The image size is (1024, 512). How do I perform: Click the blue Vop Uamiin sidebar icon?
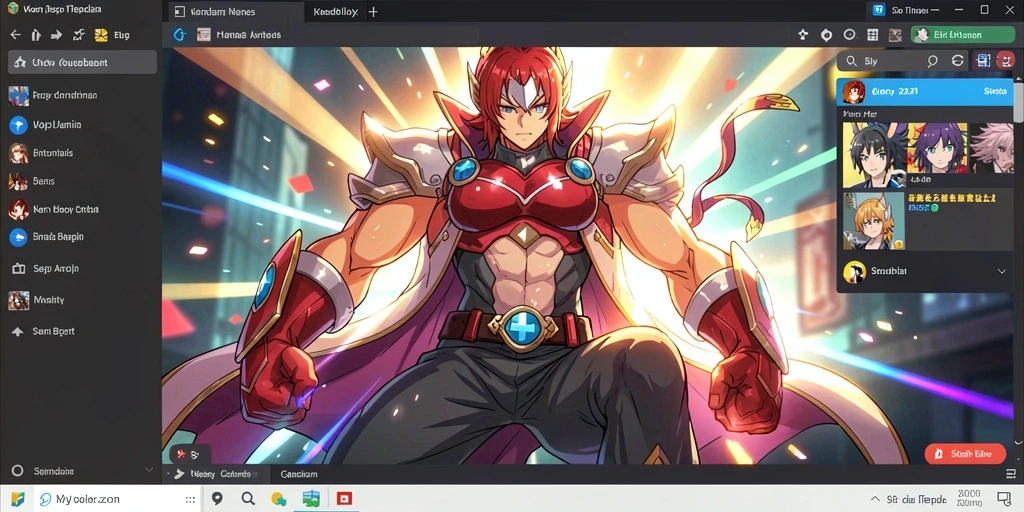[18, 125]
